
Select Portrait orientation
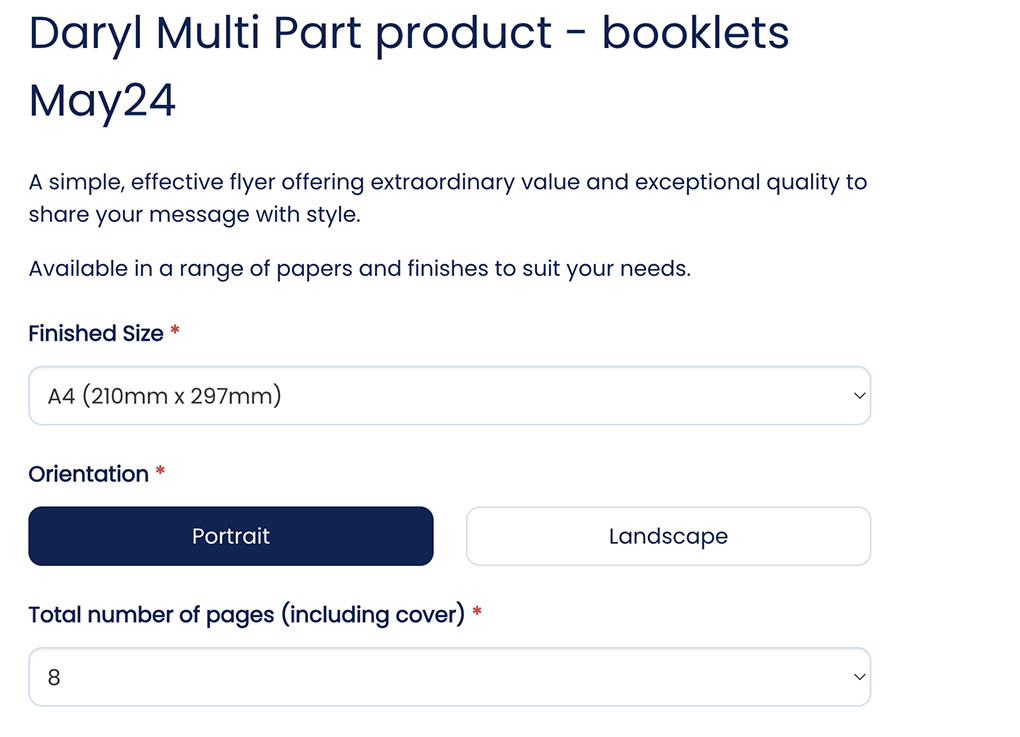click(x=231, y=536)
